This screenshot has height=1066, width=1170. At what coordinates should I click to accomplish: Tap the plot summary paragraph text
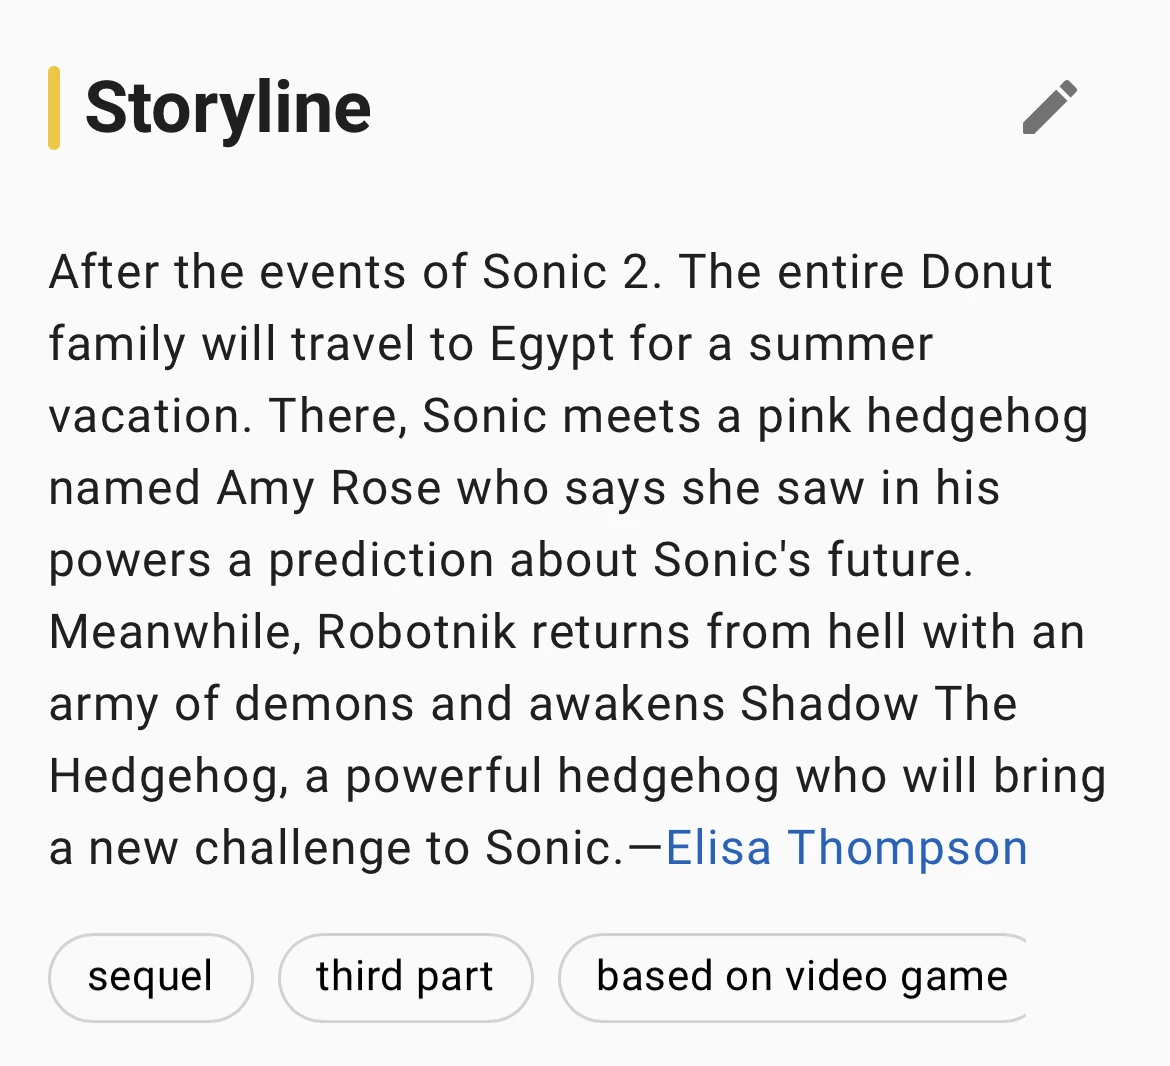(x=560, y=560)
